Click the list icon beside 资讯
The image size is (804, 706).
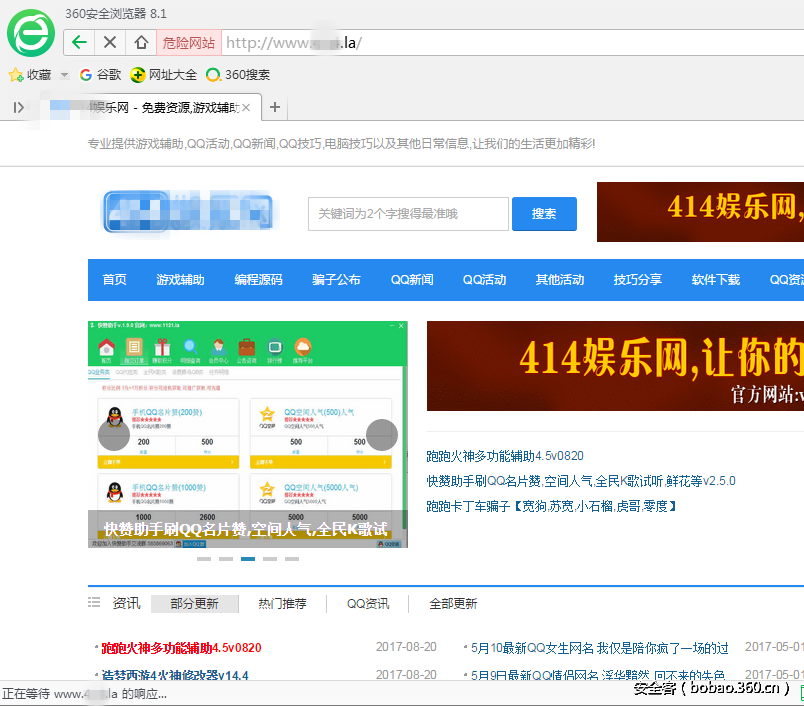[93, 602]
